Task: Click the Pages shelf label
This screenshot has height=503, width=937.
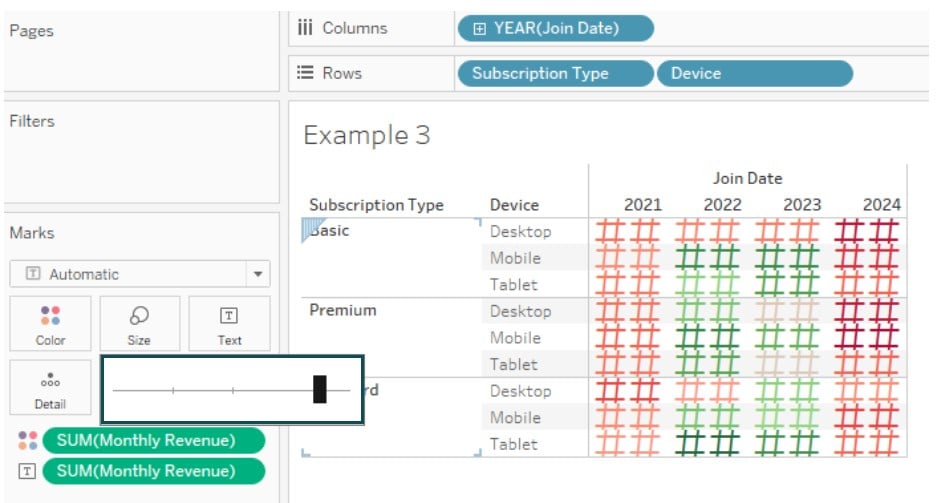Action: click(x=31, y=30)
